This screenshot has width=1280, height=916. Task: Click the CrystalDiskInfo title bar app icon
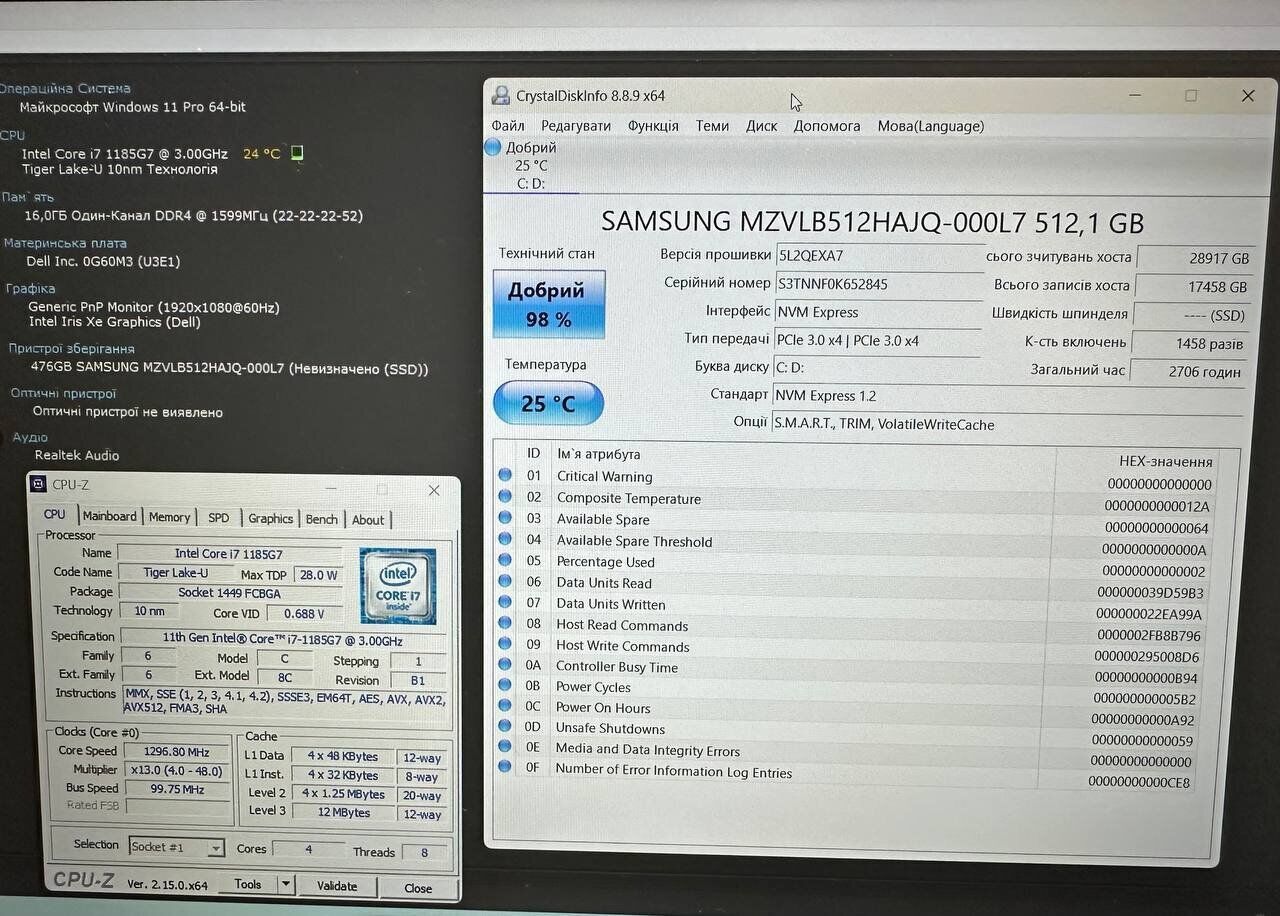pos(501,96)
